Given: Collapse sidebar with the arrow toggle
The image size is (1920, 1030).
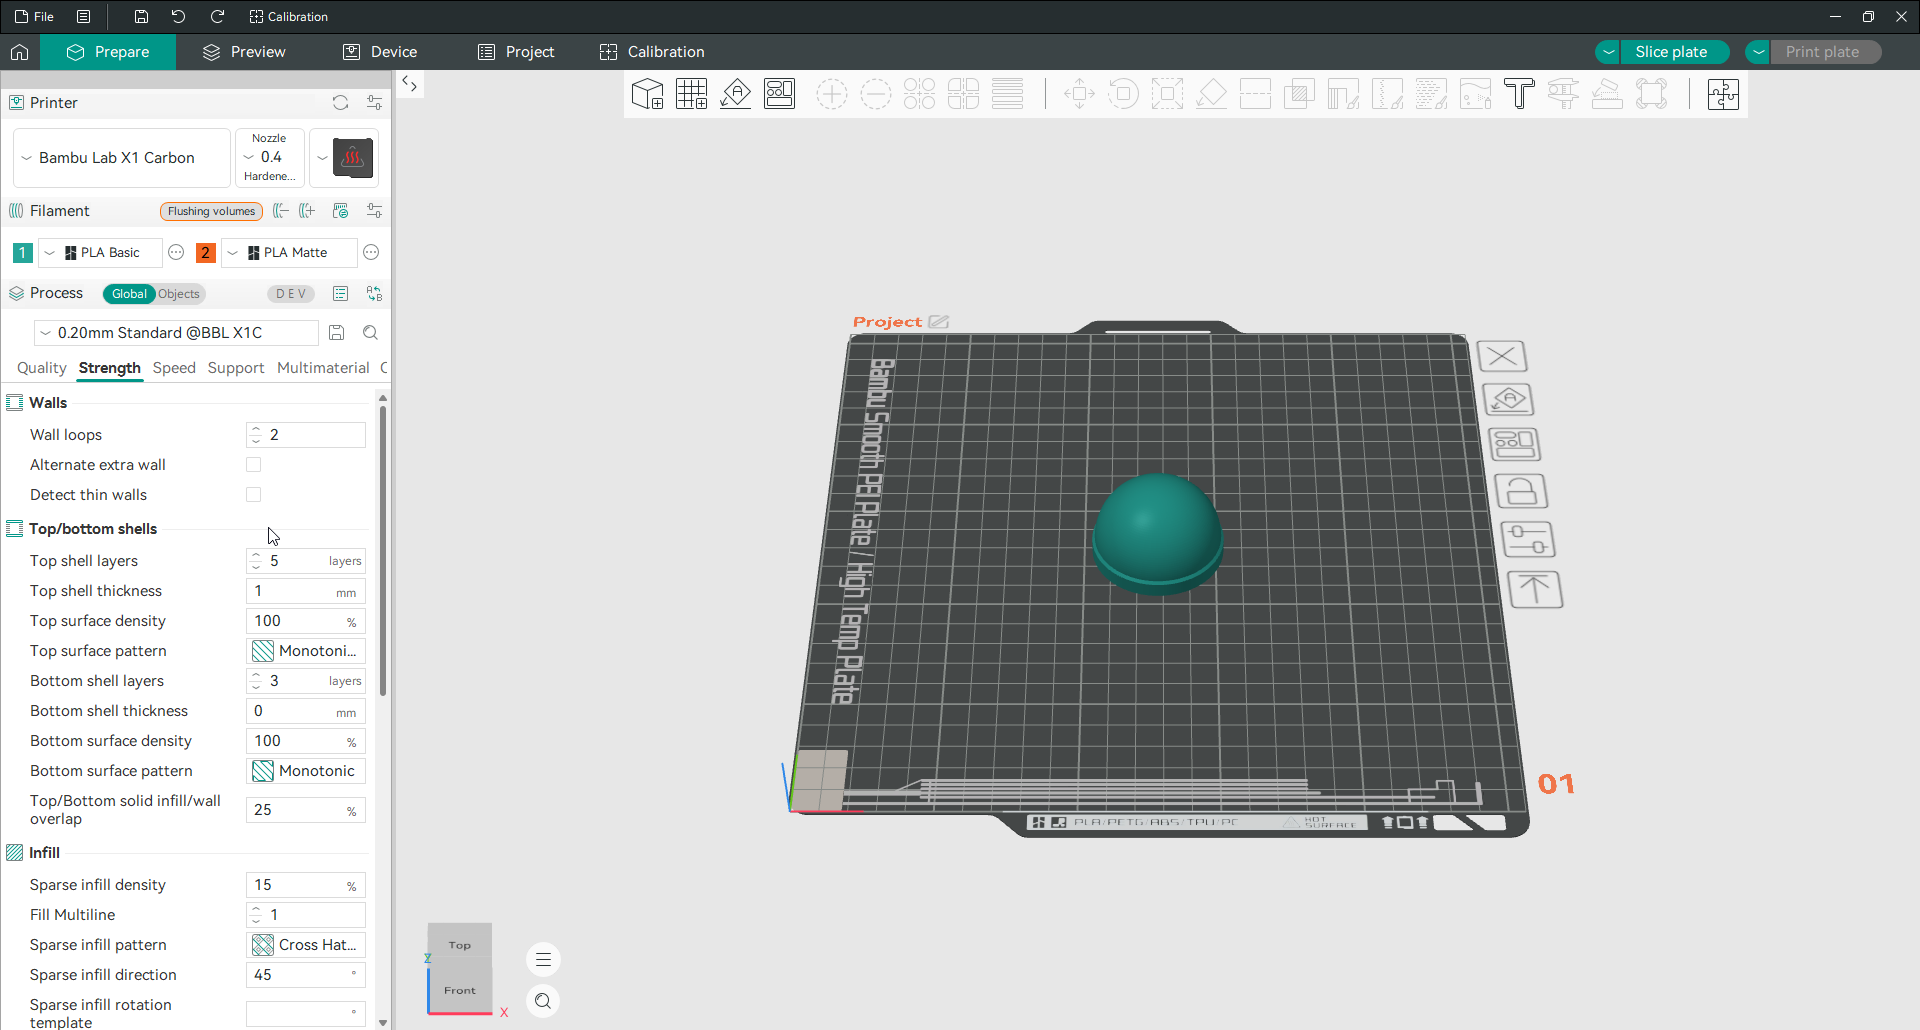Looking at the screenshot, I should click(x=409, y=84).
